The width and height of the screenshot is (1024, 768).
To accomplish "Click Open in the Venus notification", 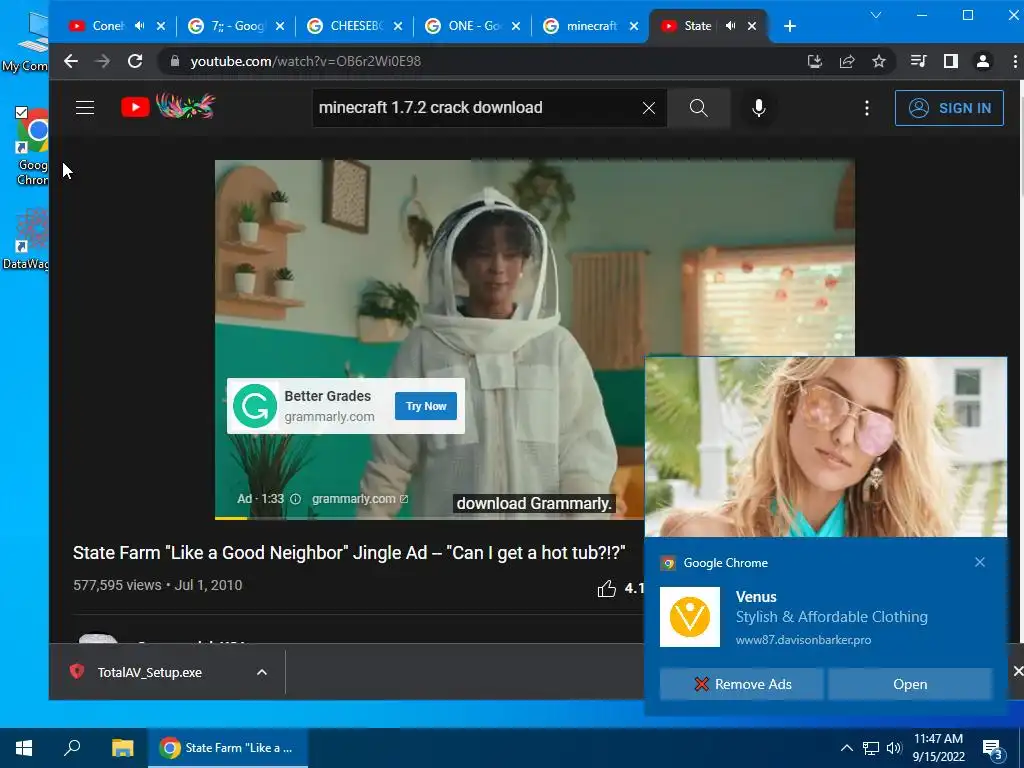I will tap(910, 684).
